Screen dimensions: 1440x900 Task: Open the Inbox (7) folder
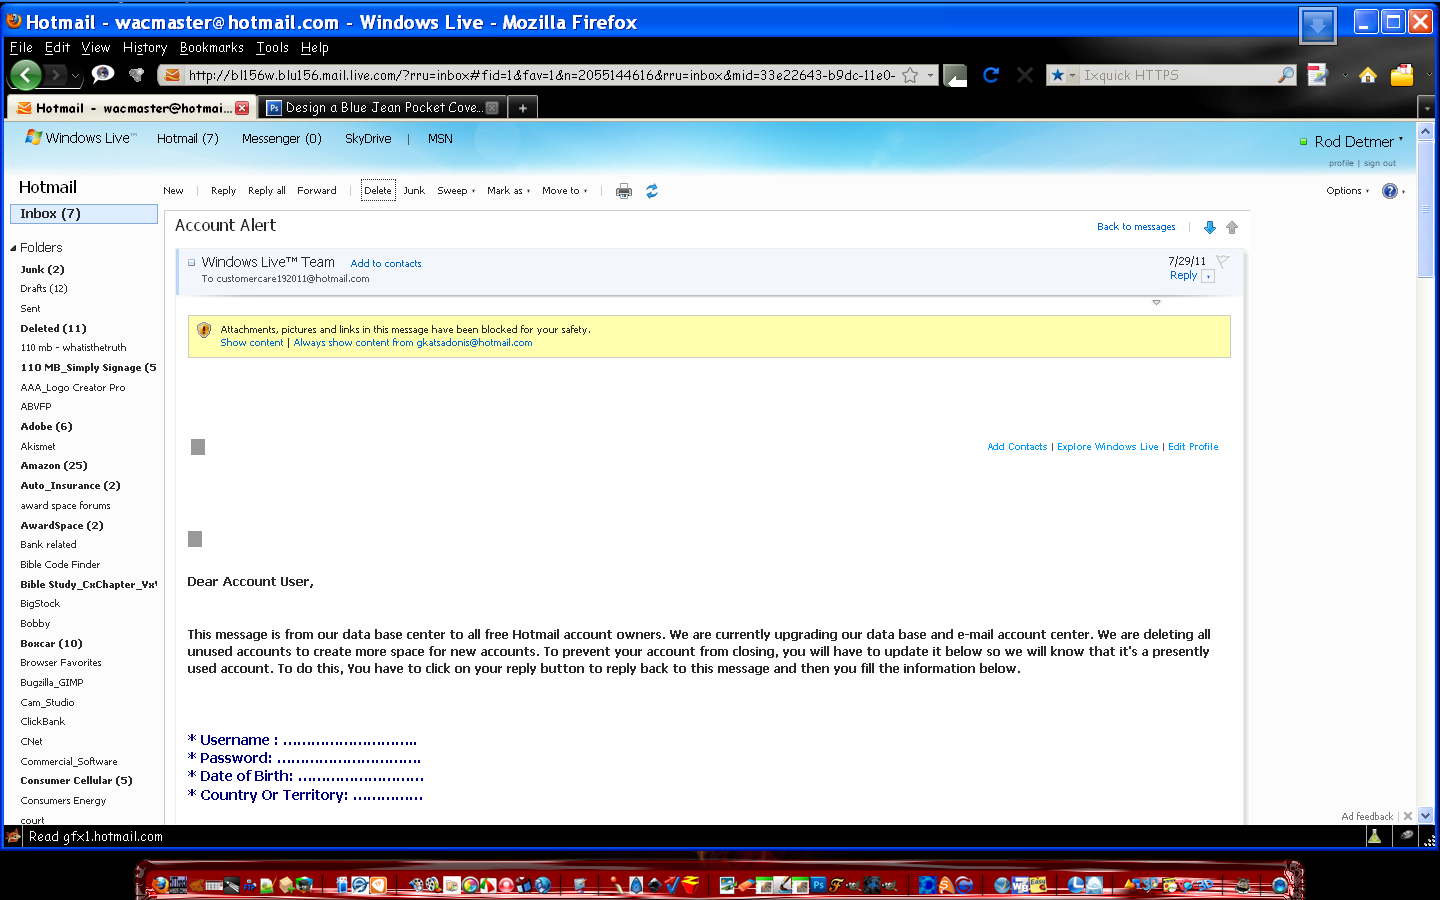click(84, 214)
